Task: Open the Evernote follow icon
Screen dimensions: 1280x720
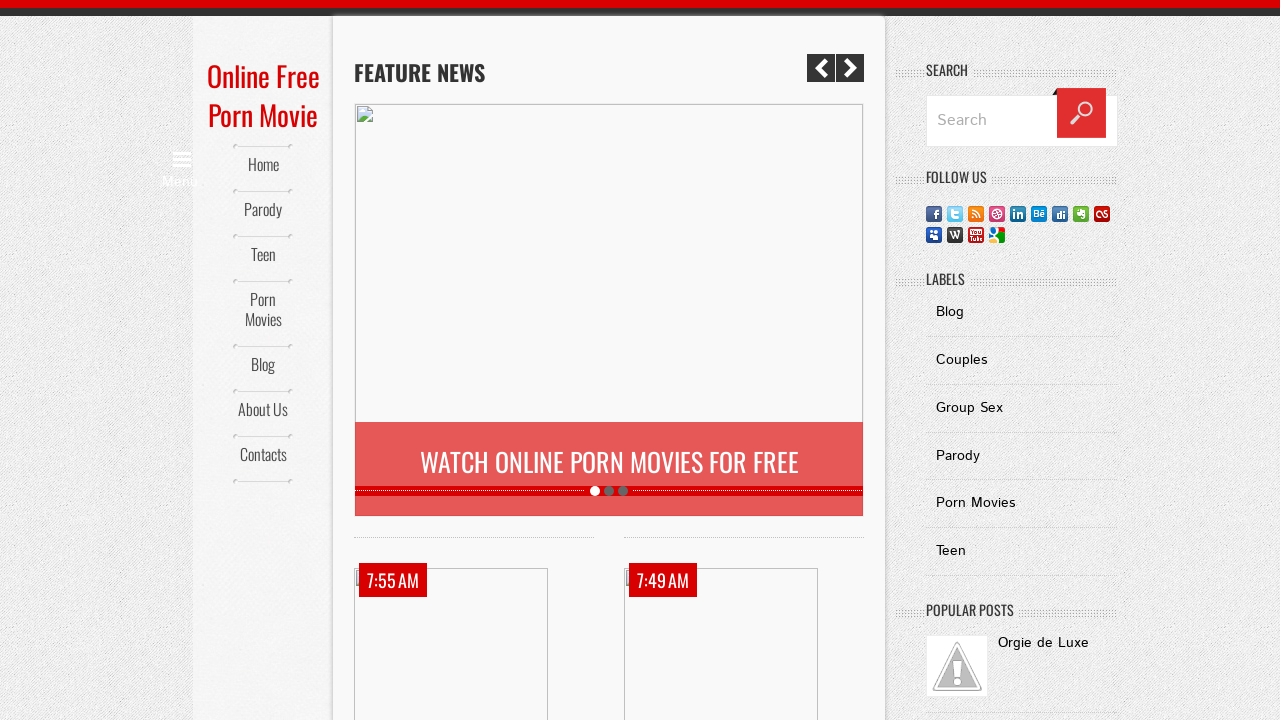Action: [x=1081, y=214]
